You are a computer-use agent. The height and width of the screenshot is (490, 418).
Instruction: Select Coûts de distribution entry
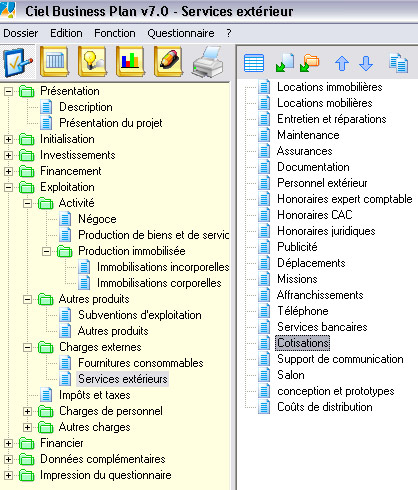pos(325,407)
